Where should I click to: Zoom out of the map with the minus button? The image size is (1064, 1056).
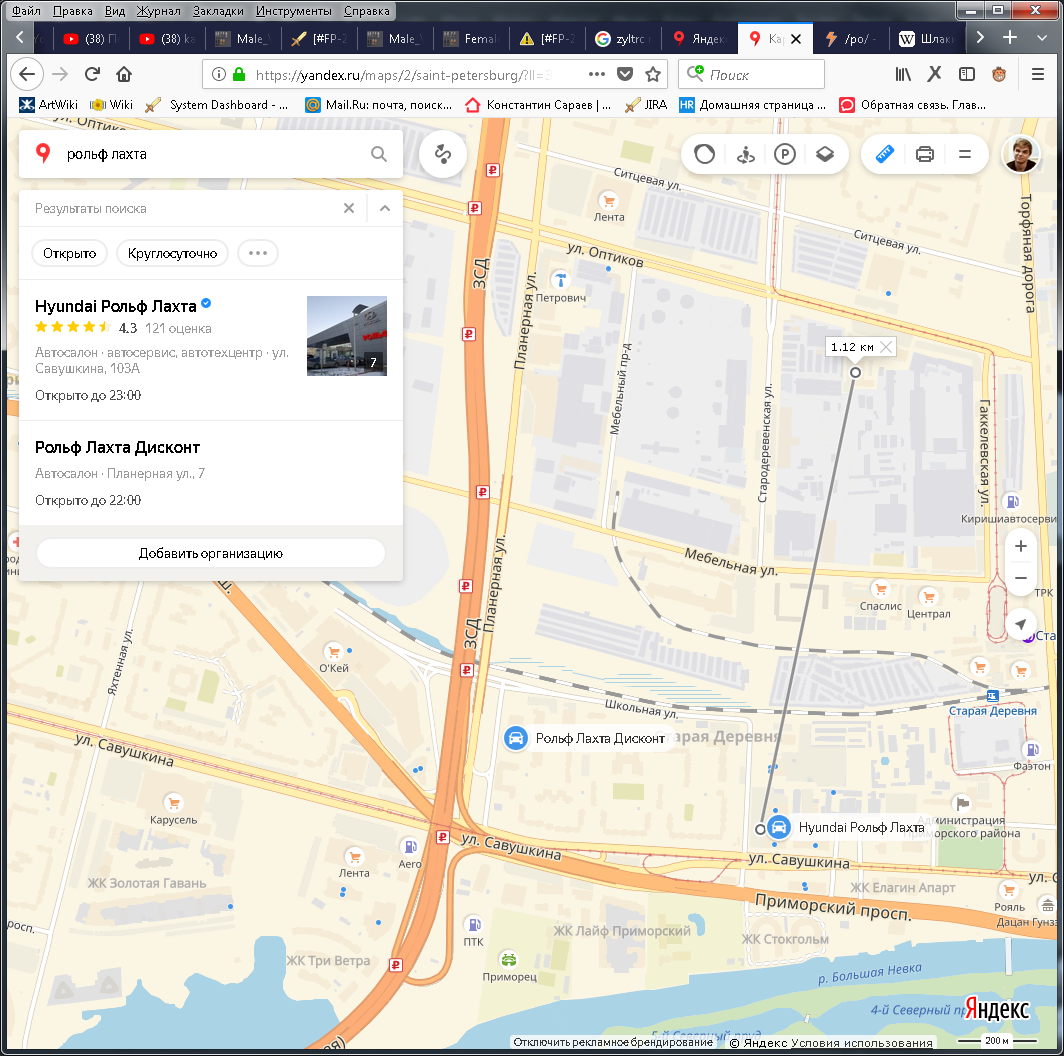click(x=1021, y=578)
